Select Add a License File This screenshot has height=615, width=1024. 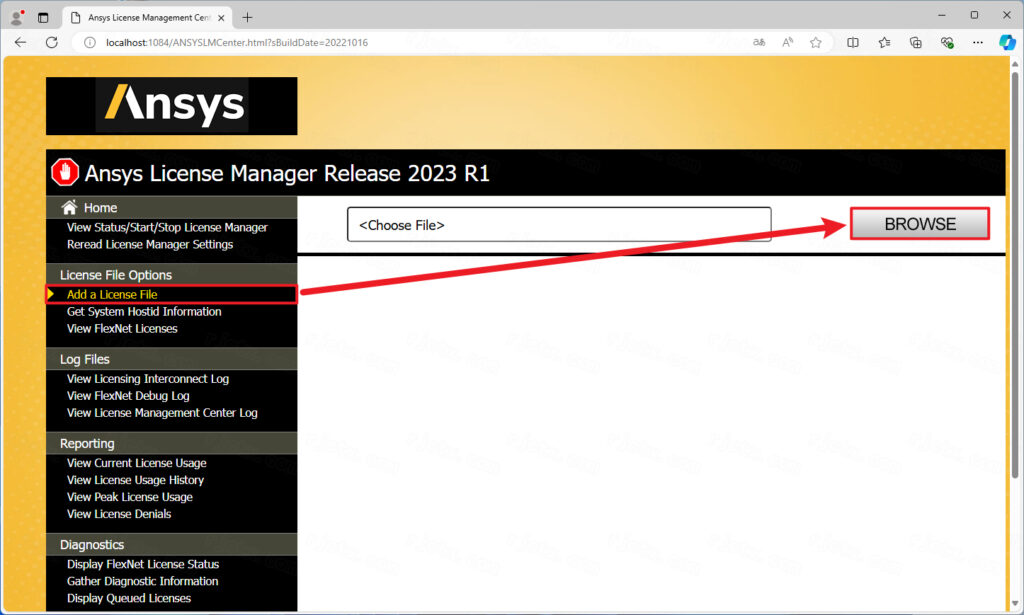tap(112, 294)
